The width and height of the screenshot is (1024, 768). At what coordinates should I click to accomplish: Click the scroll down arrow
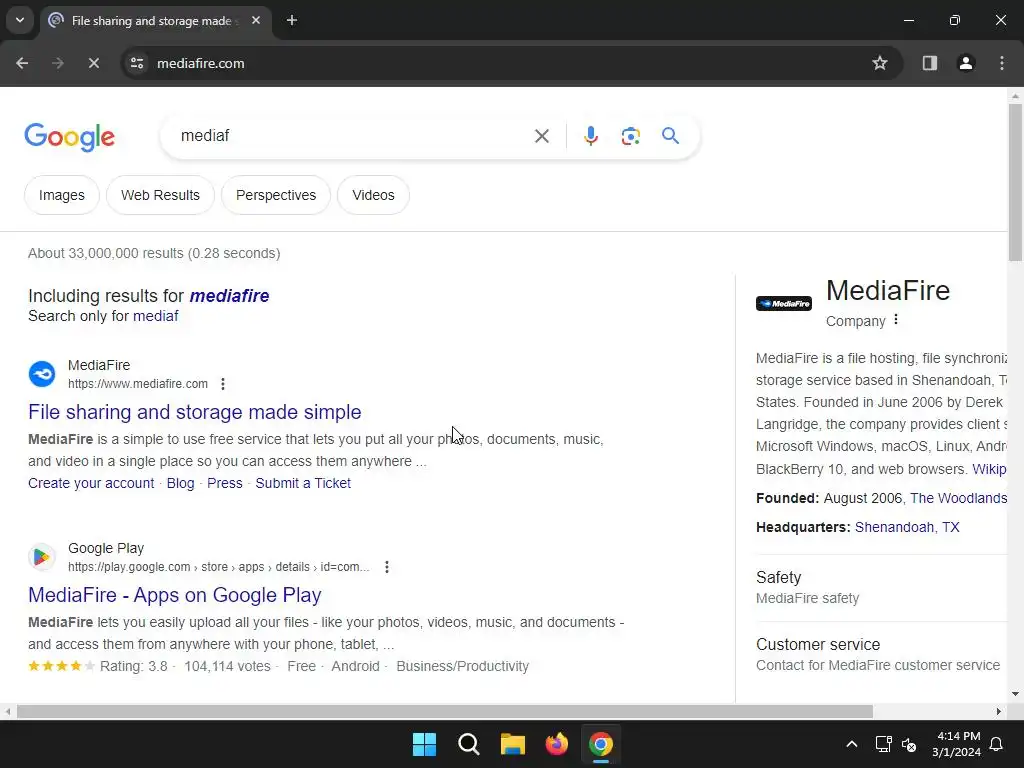coord(1015,694)
